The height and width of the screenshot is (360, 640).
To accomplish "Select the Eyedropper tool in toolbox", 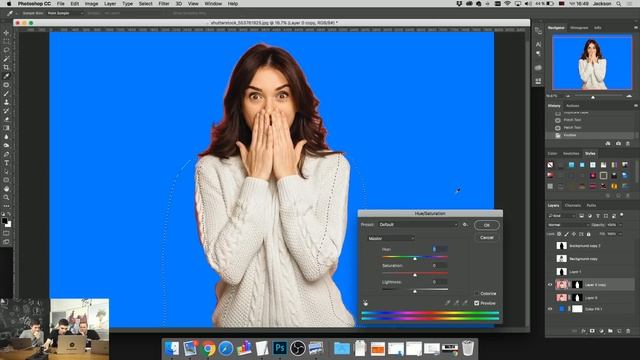I will click(6, 76).
